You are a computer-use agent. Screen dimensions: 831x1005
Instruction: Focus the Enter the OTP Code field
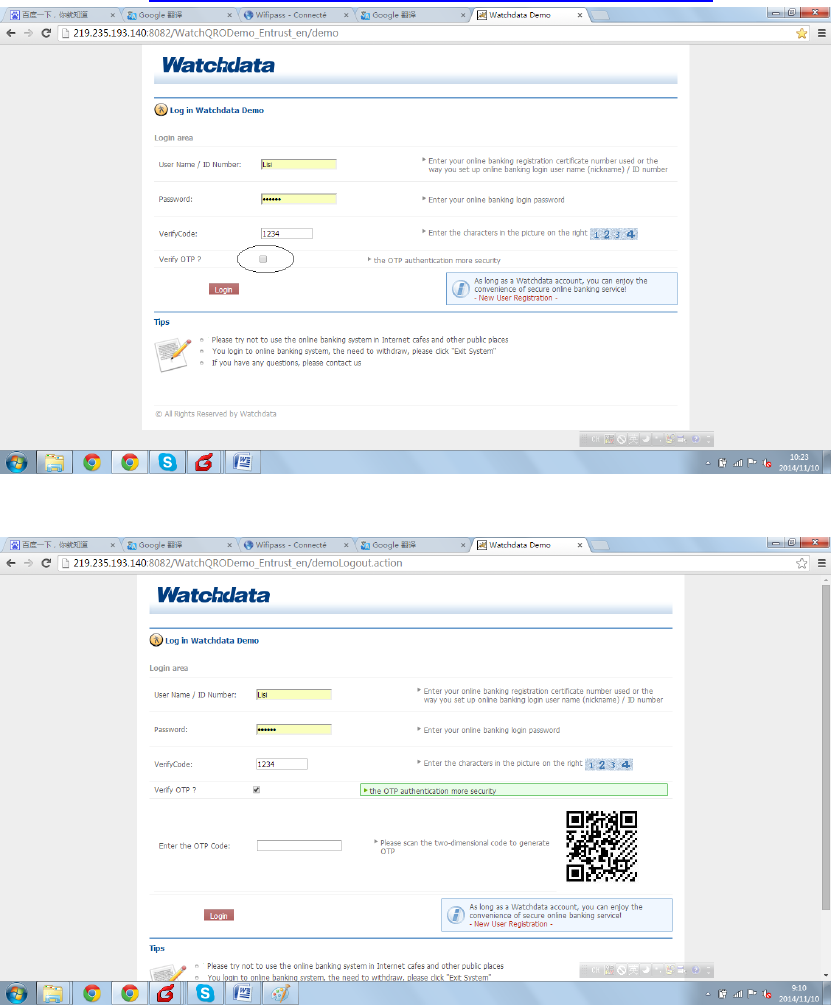click(x=299, y=845)
